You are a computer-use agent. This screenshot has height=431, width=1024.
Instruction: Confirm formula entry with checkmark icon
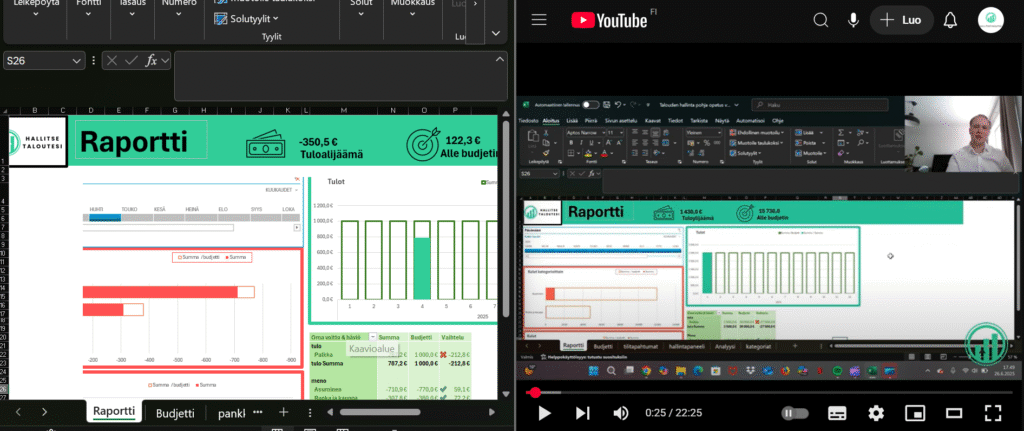pos(131,61)
